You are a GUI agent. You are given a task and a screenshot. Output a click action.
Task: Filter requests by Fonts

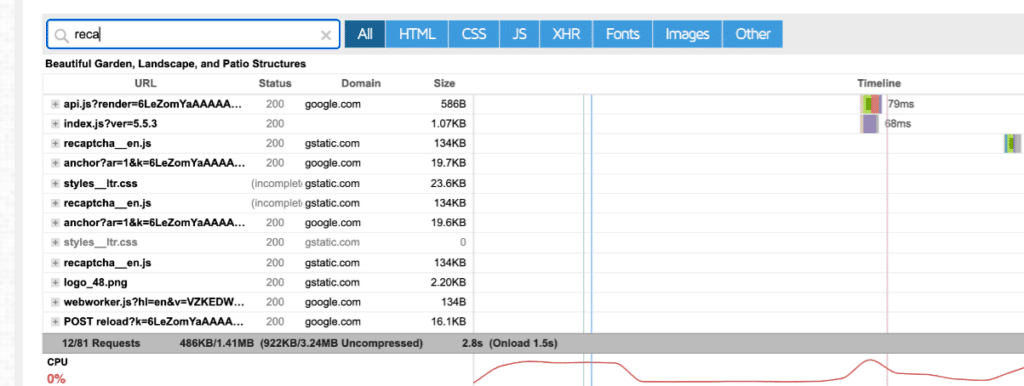(x=622, y=34)
